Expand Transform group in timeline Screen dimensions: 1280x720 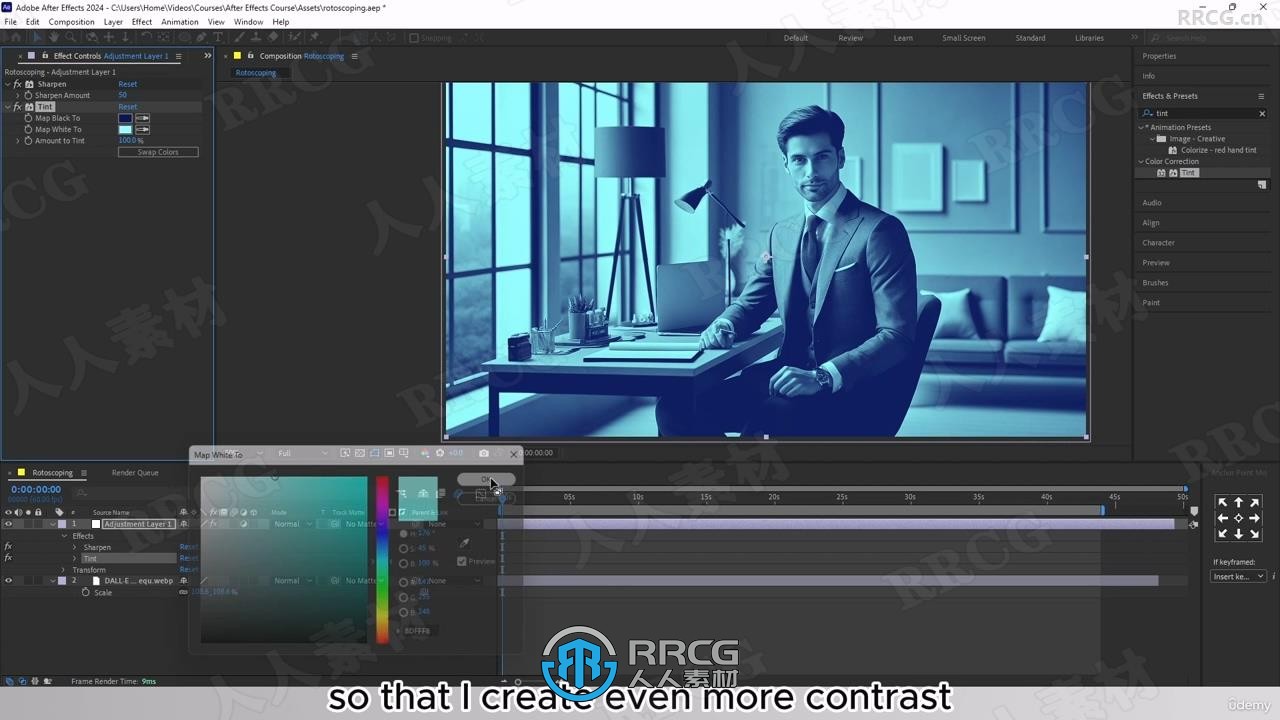[64, 570]
